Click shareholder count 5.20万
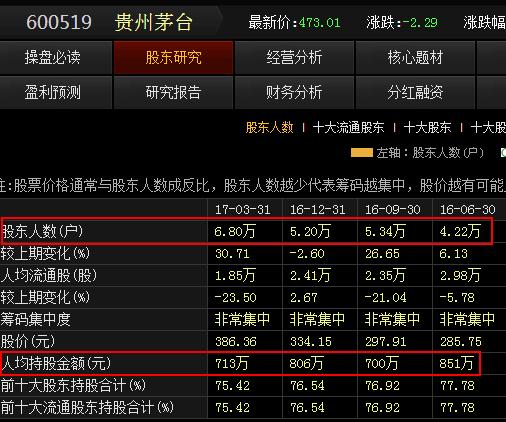This screenshot has width=506, height=422. [x=310, y=231]
